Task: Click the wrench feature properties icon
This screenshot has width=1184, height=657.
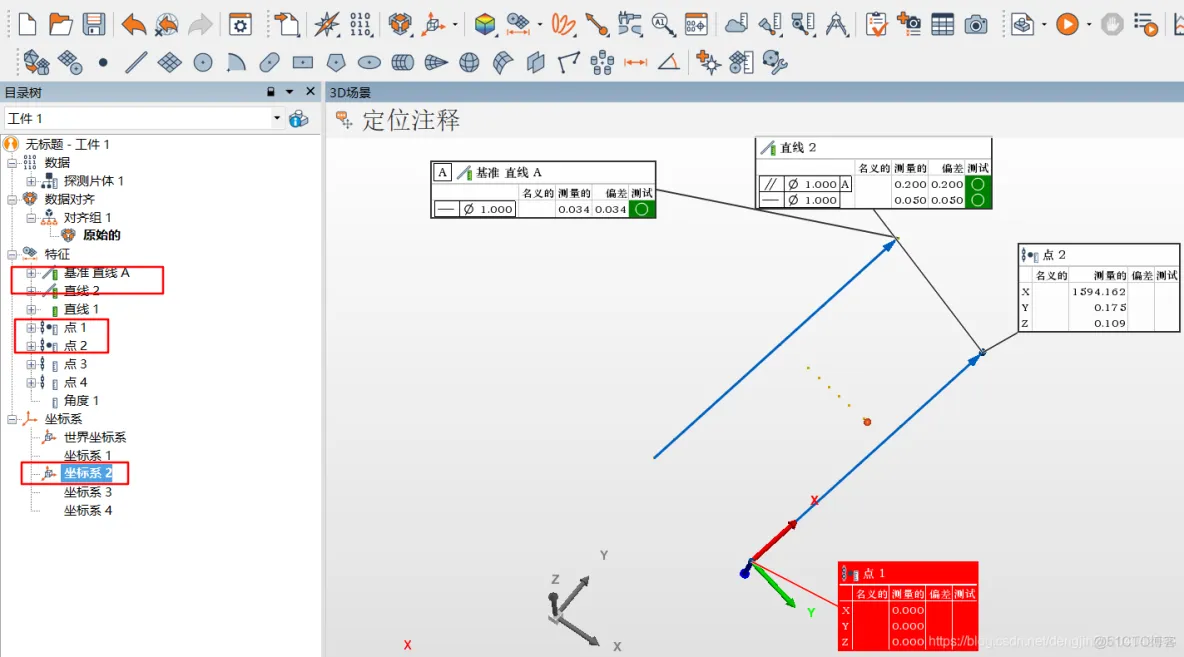Action: coord(775,62)
